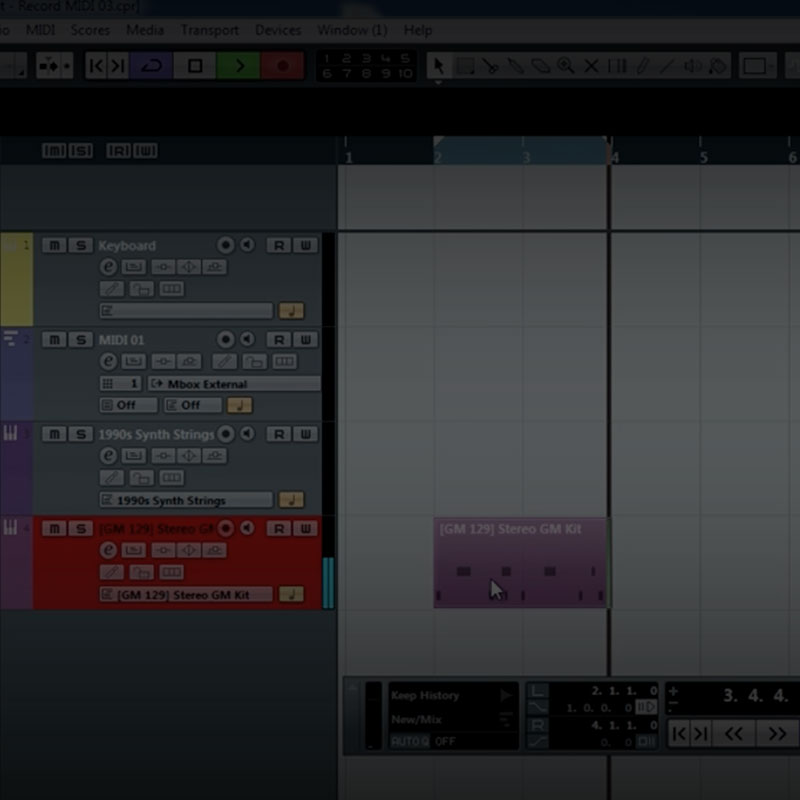Open the MIDI channel 1 selector on MIDI 01
This screenshot has height=800, width=800.
pos(120,384)
